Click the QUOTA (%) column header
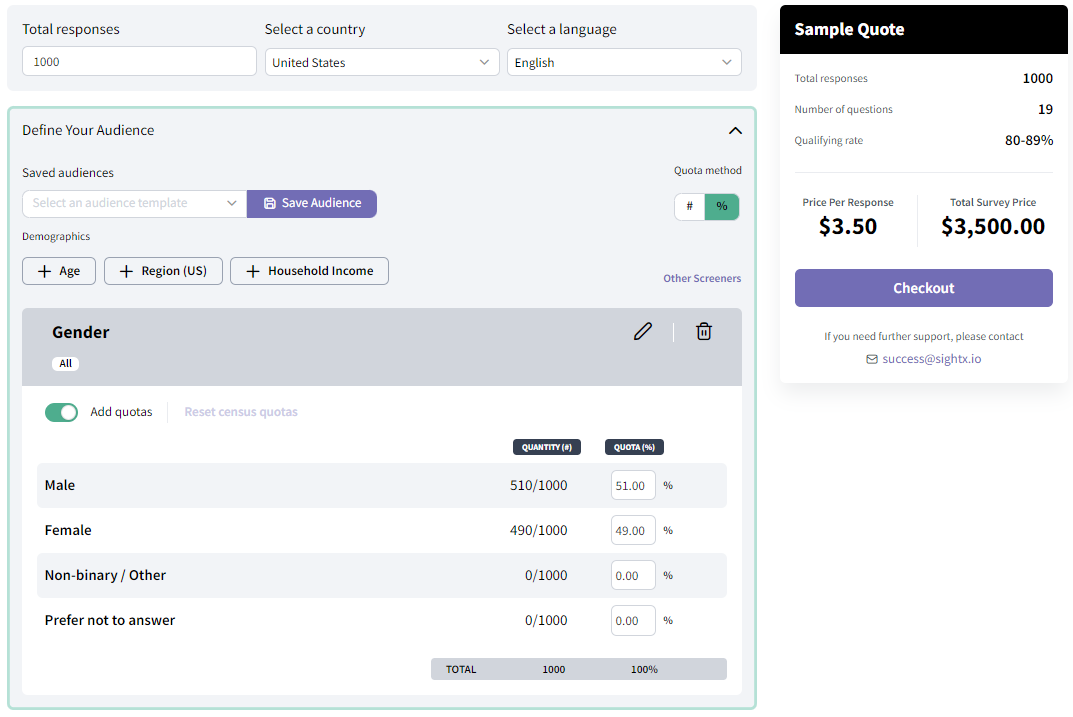Image resolution: width=1073 pixels, height=717 pixels. point(634,447)
